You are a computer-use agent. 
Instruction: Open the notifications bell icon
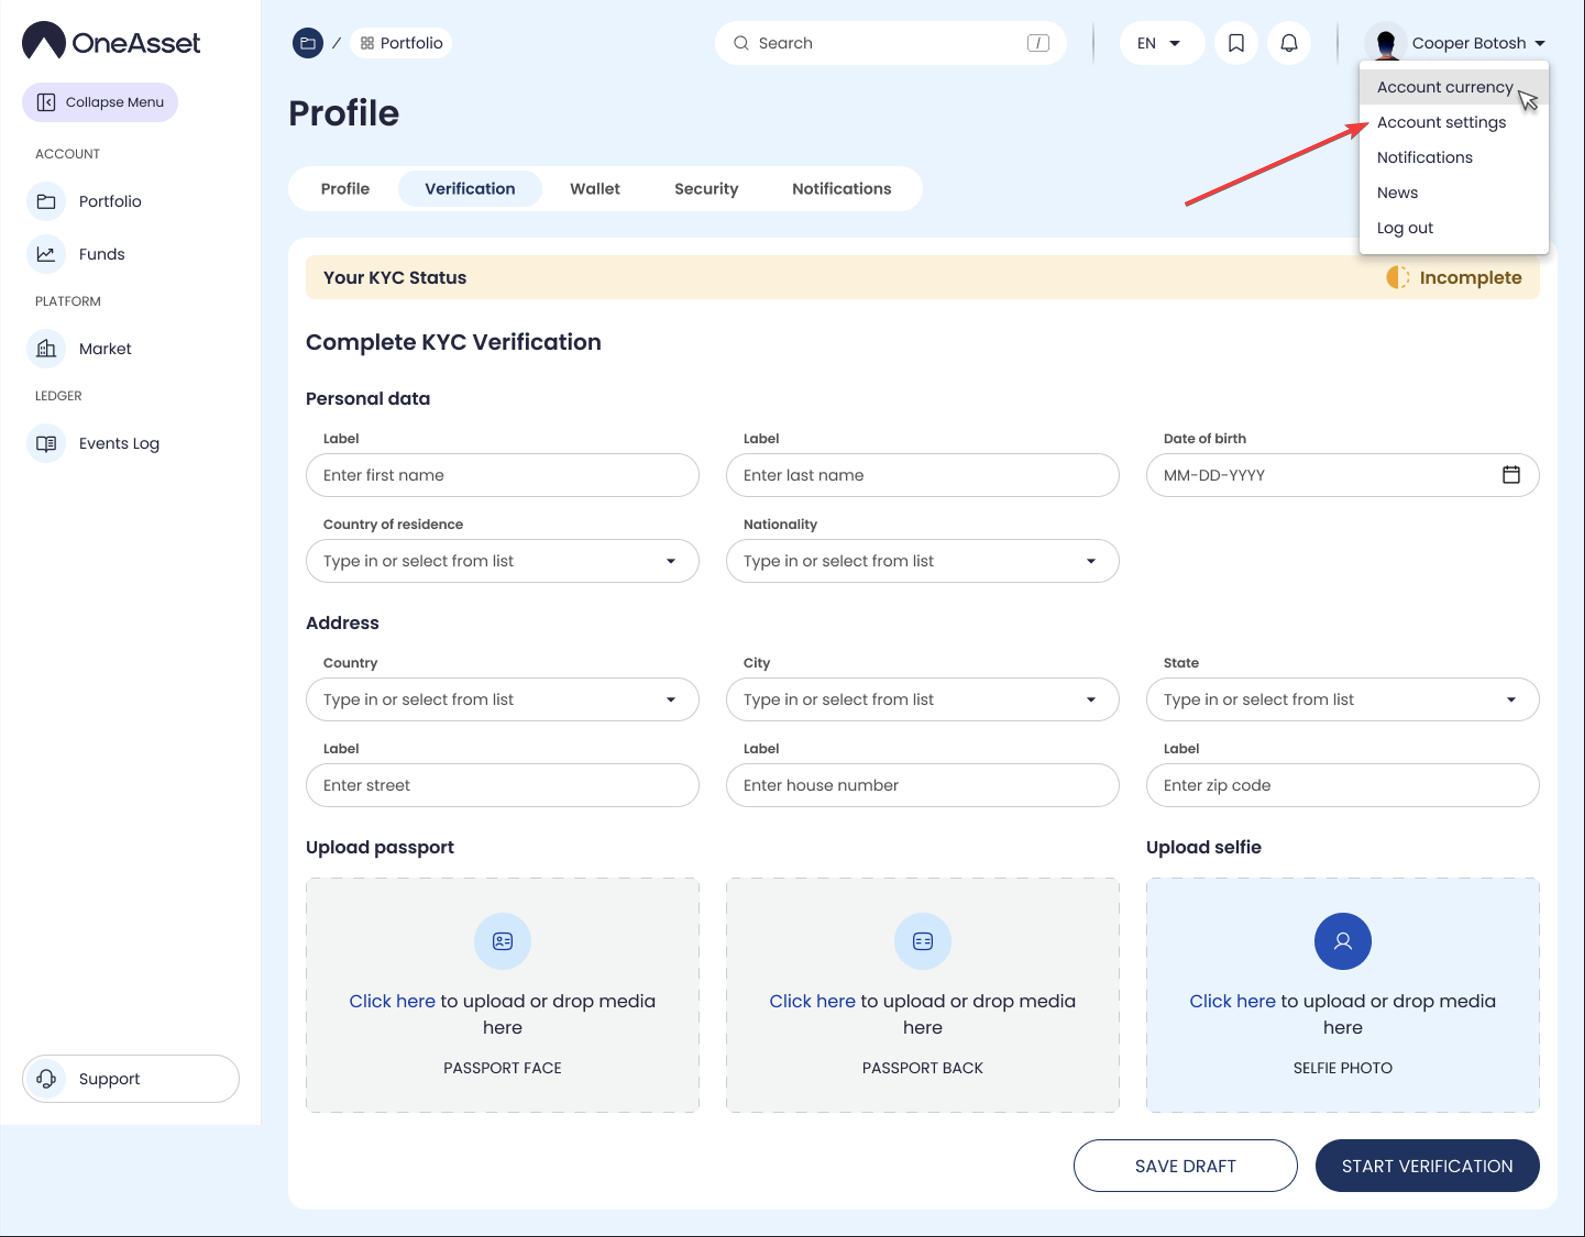[x=1289, y=43]
